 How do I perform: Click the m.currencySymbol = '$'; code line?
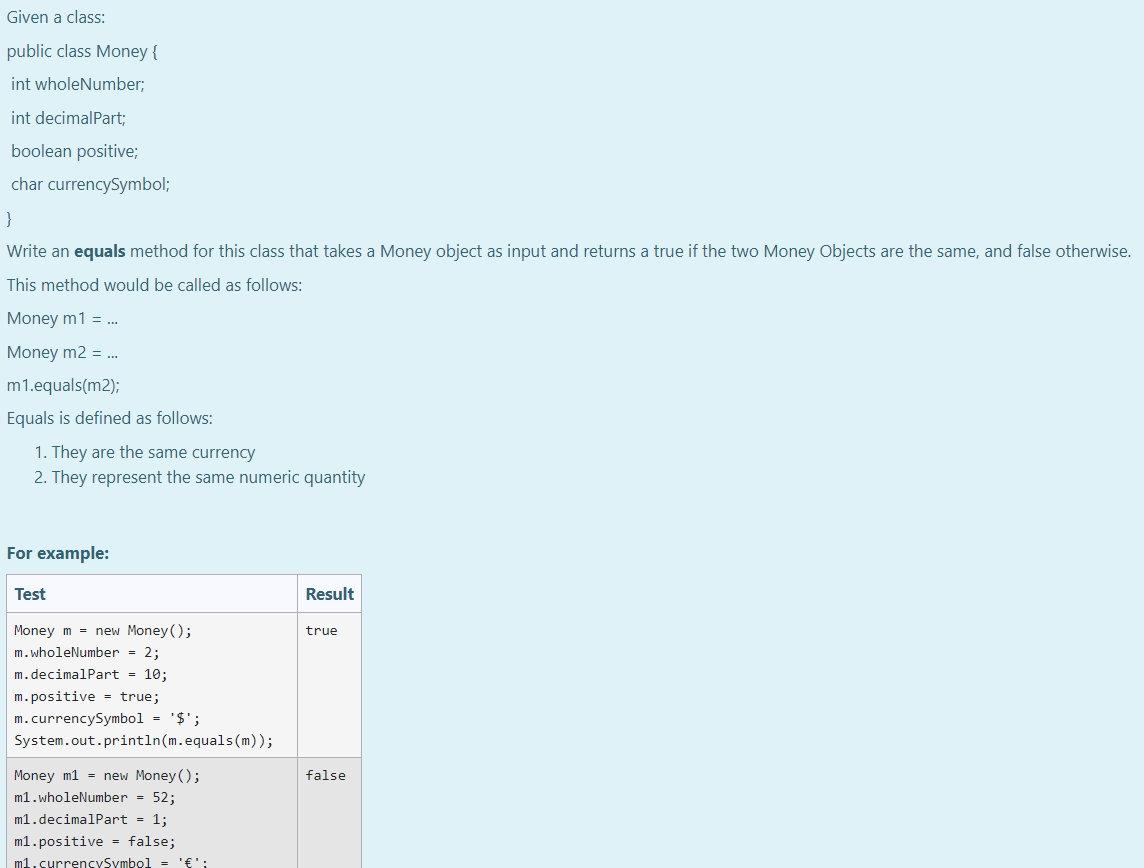[x=107, y=718]
